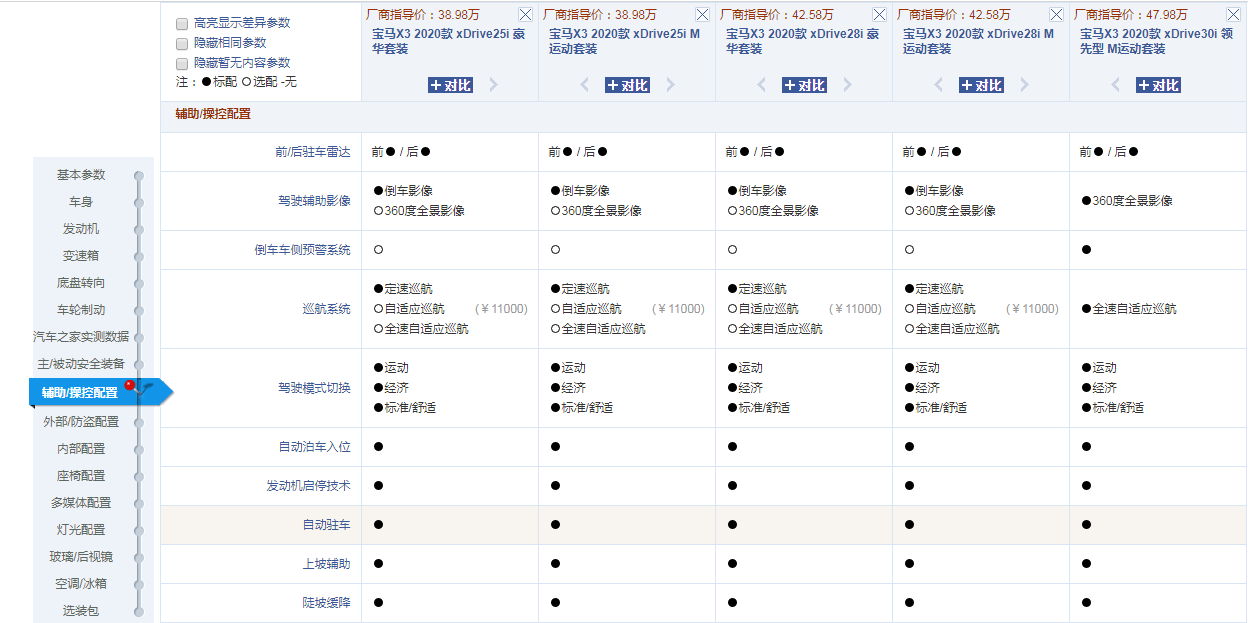Move xDrive28i M运动套装 column left with arrow
The width and height of the screenshot is (1248, 623).
(939, 85)
